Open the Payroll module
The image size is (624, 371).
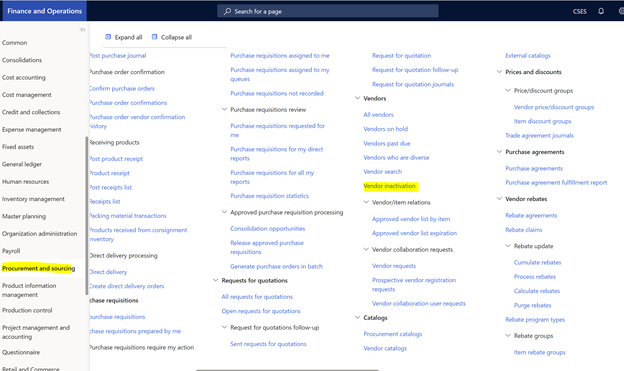tap(11, 251)
